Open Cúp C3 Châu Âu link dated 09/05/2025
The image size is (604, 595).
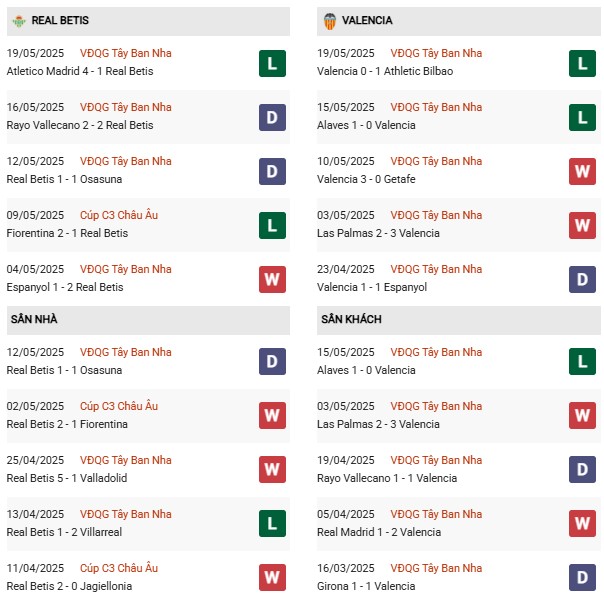[119, 215]
